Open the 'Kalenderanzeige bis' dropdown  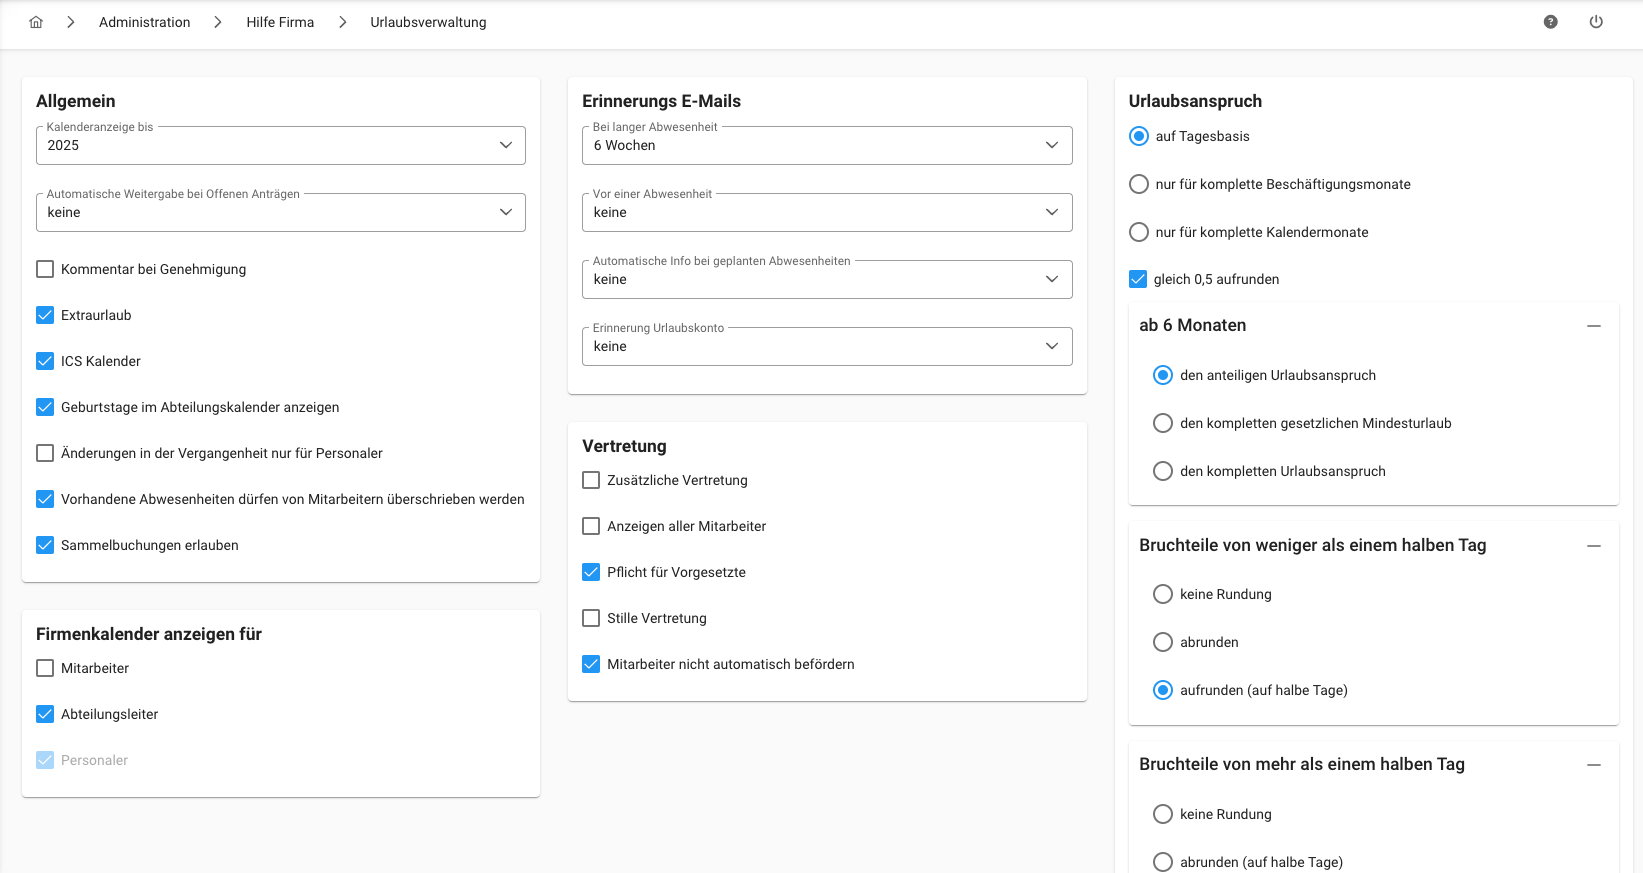click(x=280, y=145)
